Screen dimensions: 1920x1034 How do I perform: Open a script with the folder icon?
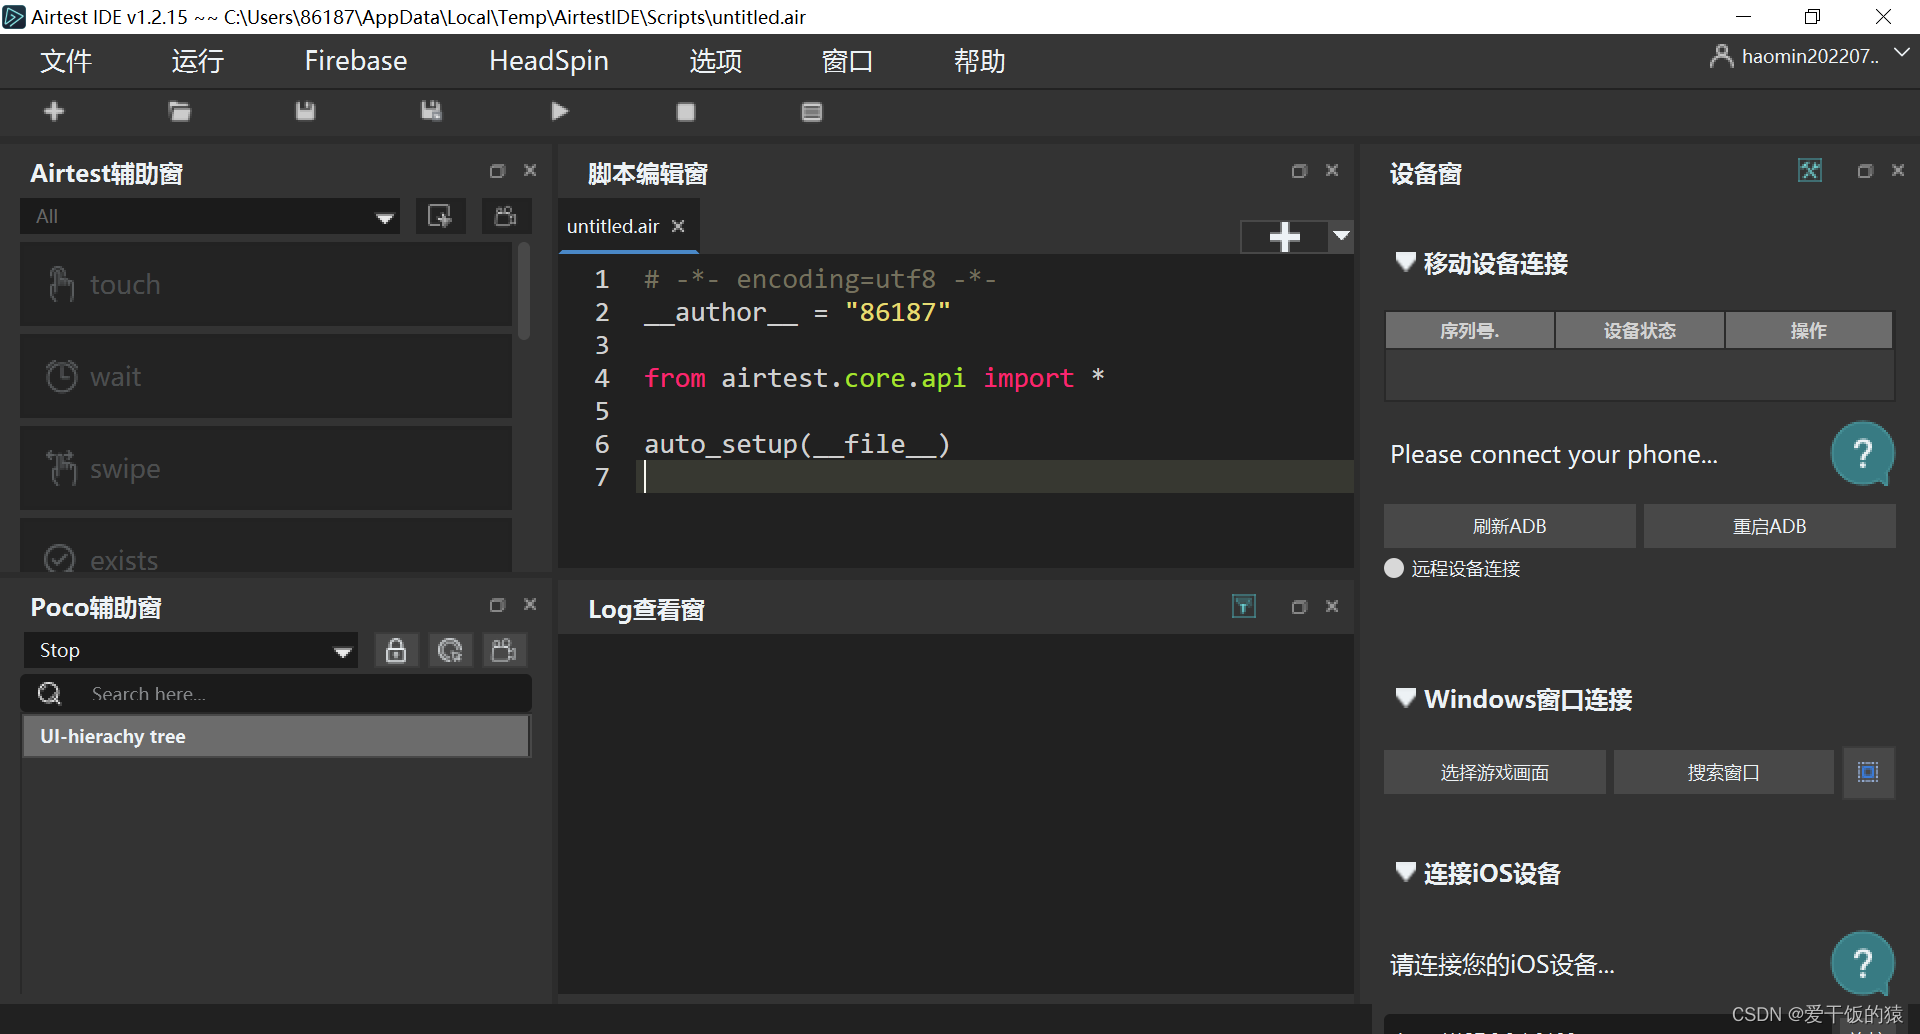click(180, 111)
